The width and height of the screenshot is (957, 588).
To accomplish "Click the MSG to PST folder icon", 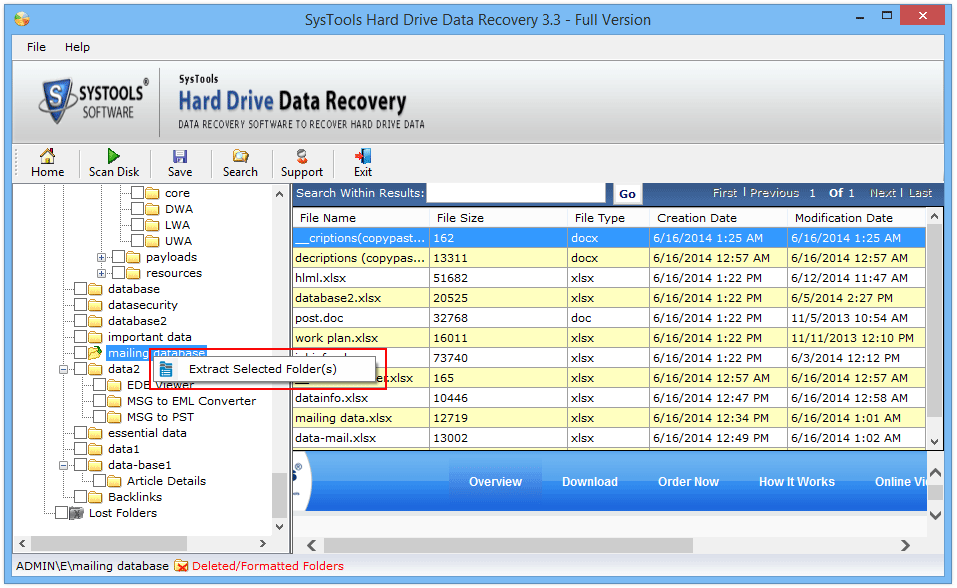I will click(114, 417).
